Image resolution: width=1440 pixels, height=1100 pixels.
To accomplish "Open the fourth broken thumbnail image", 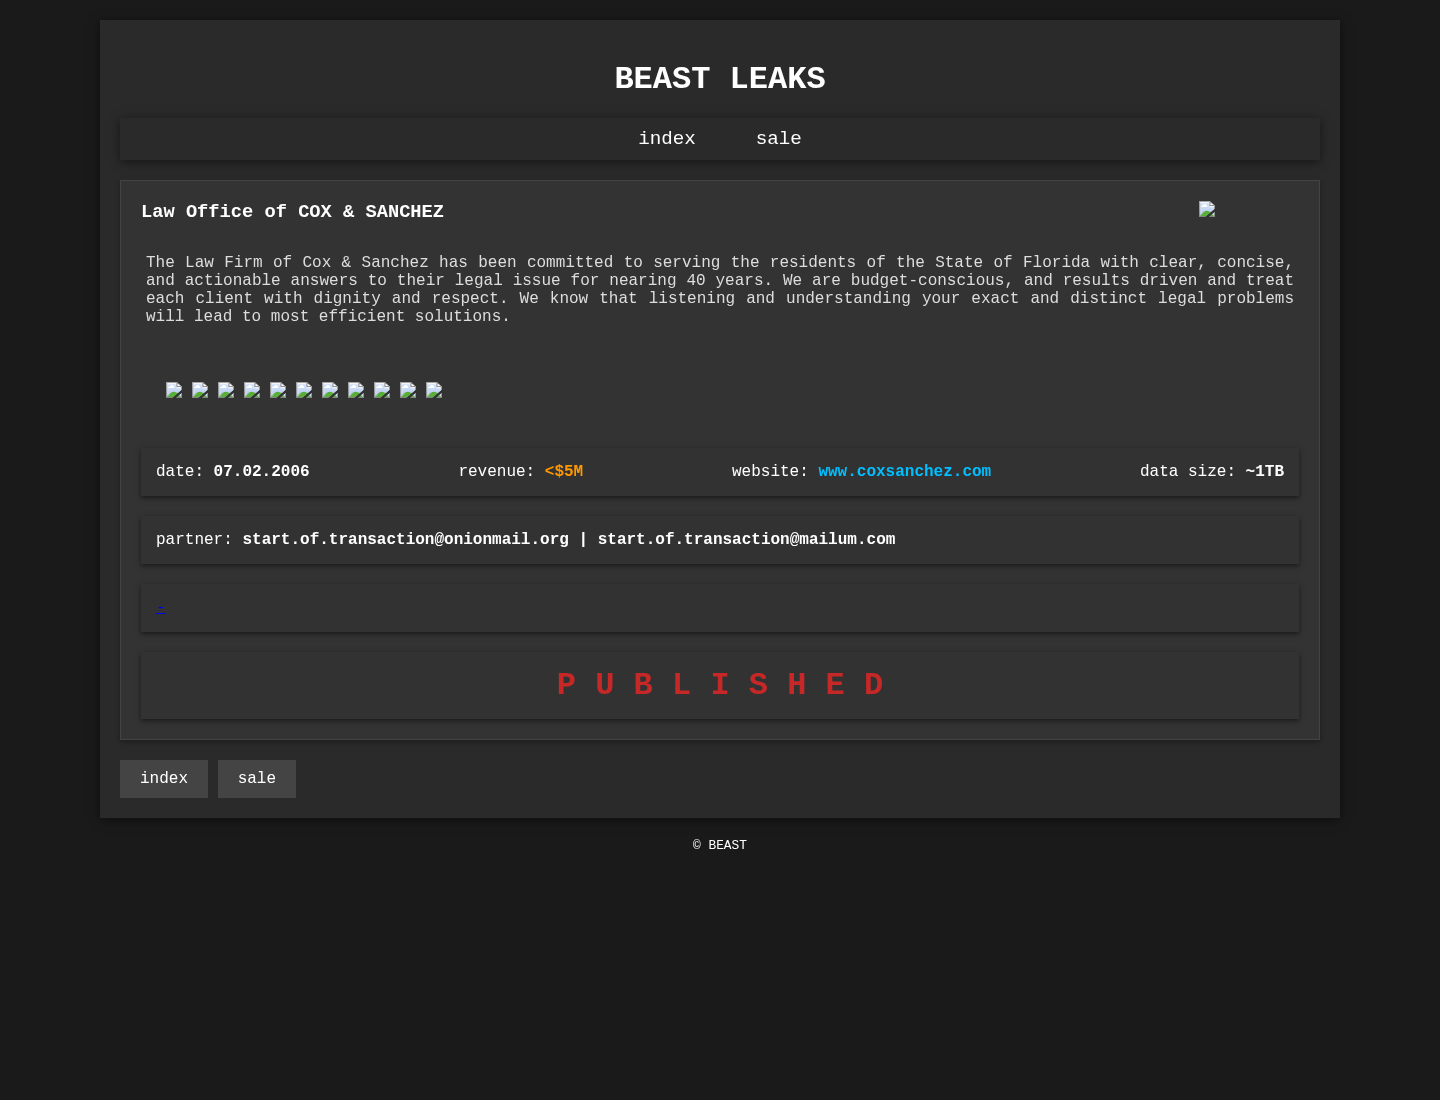I will 252,390.
